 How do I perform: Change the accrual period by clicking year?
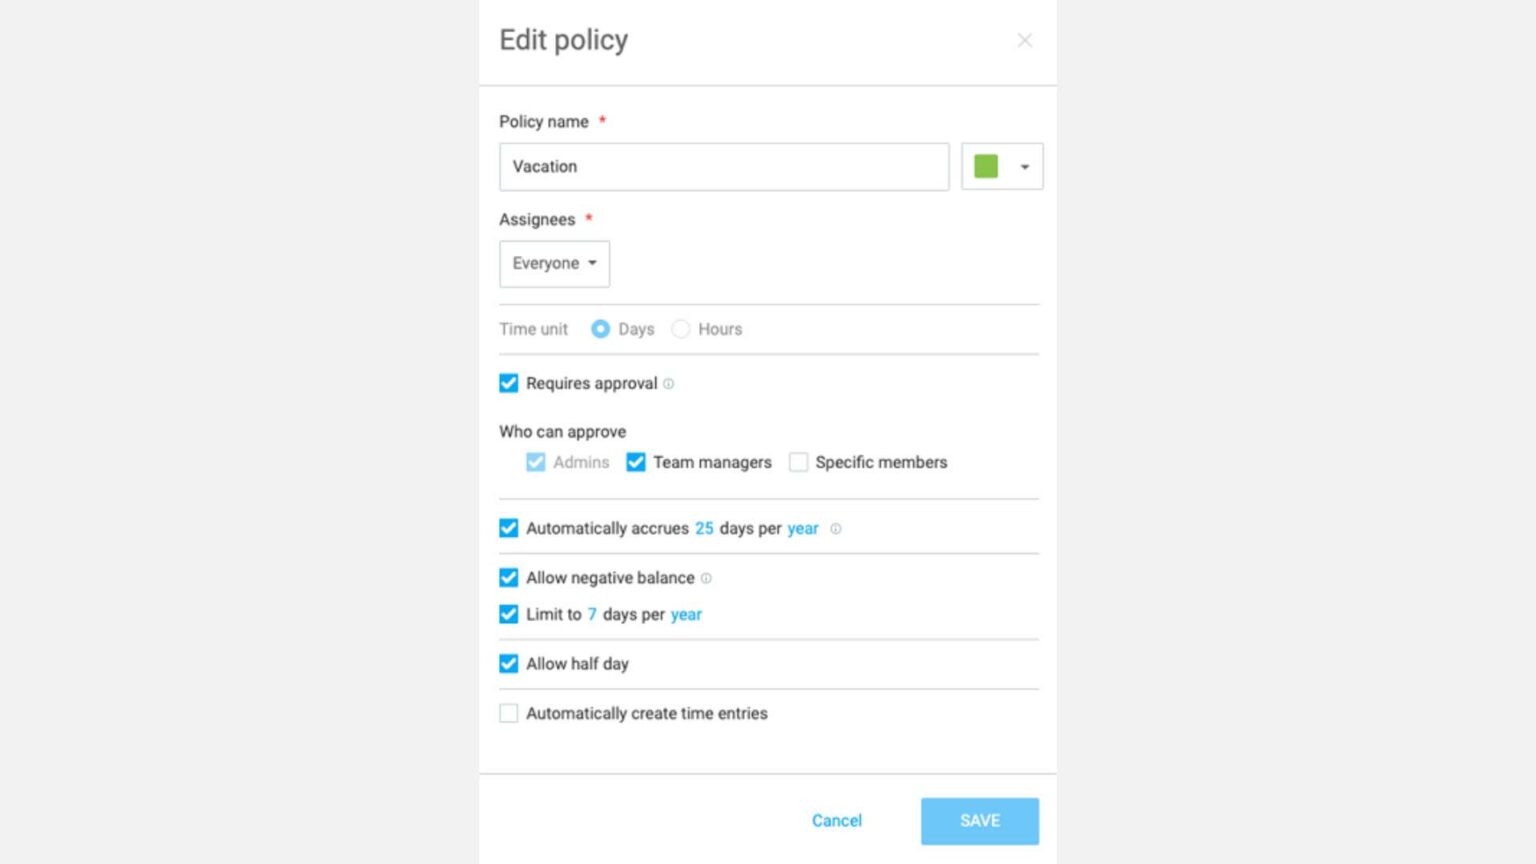point(803,528)
